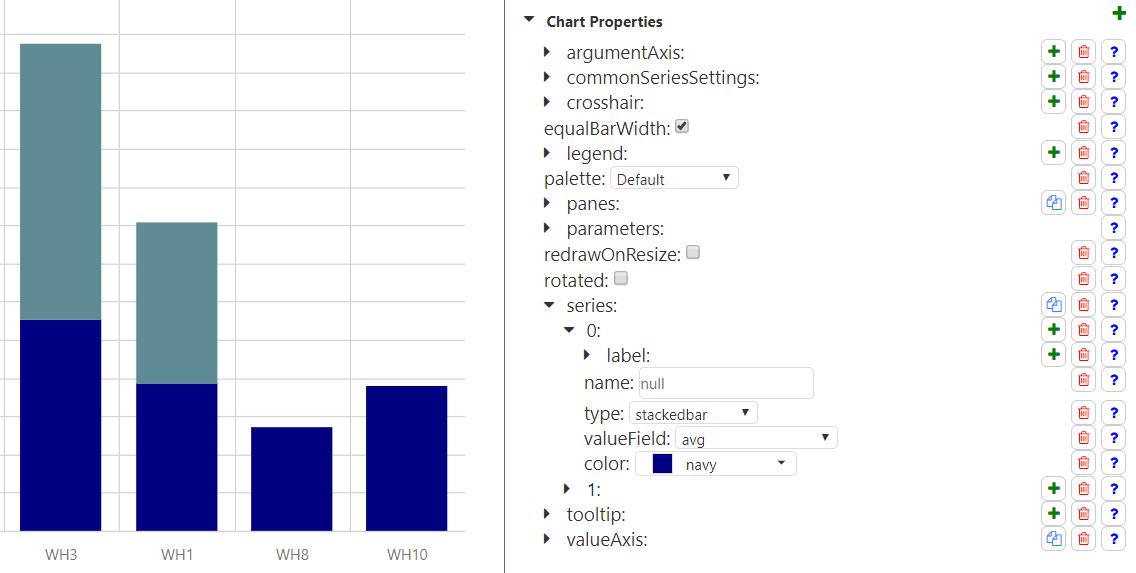Click the trash icon for series 0 type

pyautogui.click(x=1083, y=413)
